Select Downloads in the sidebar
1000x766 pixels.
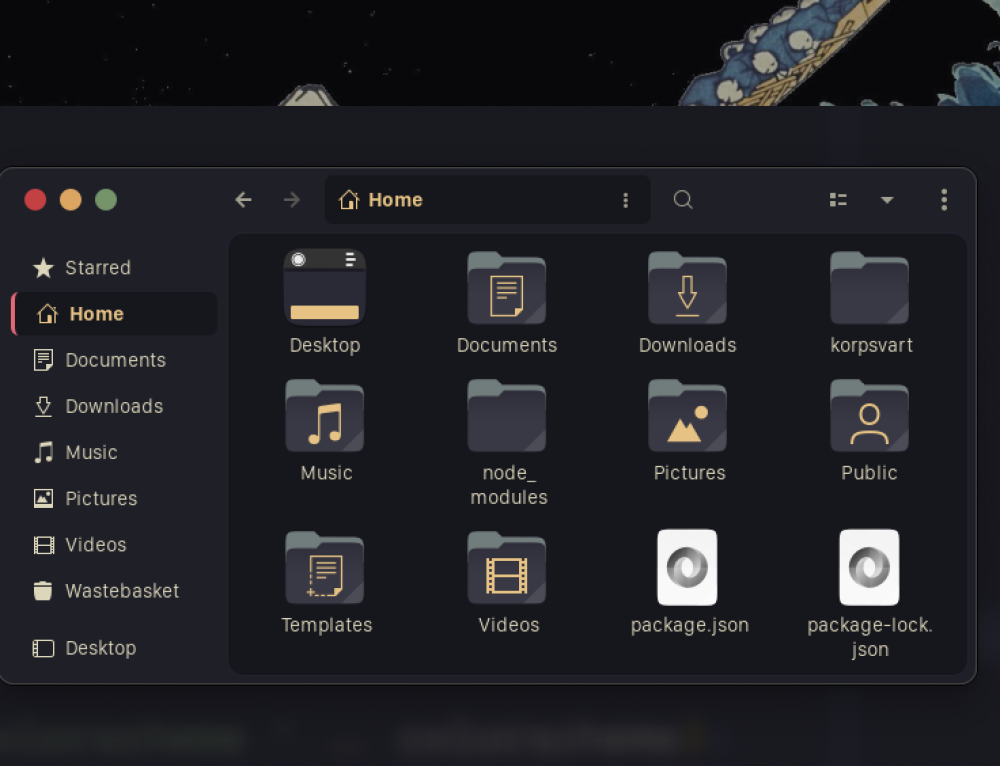pos(113,406)
